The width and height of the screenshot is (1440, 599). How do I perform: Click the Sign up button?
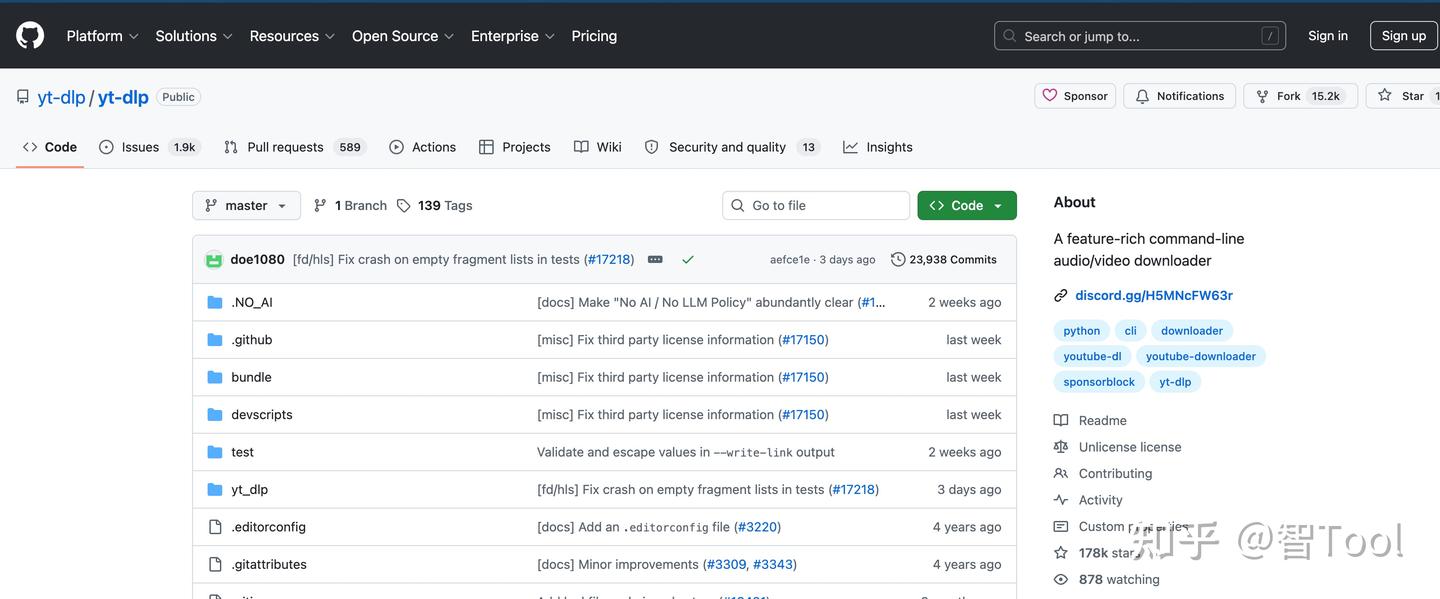1404,36
